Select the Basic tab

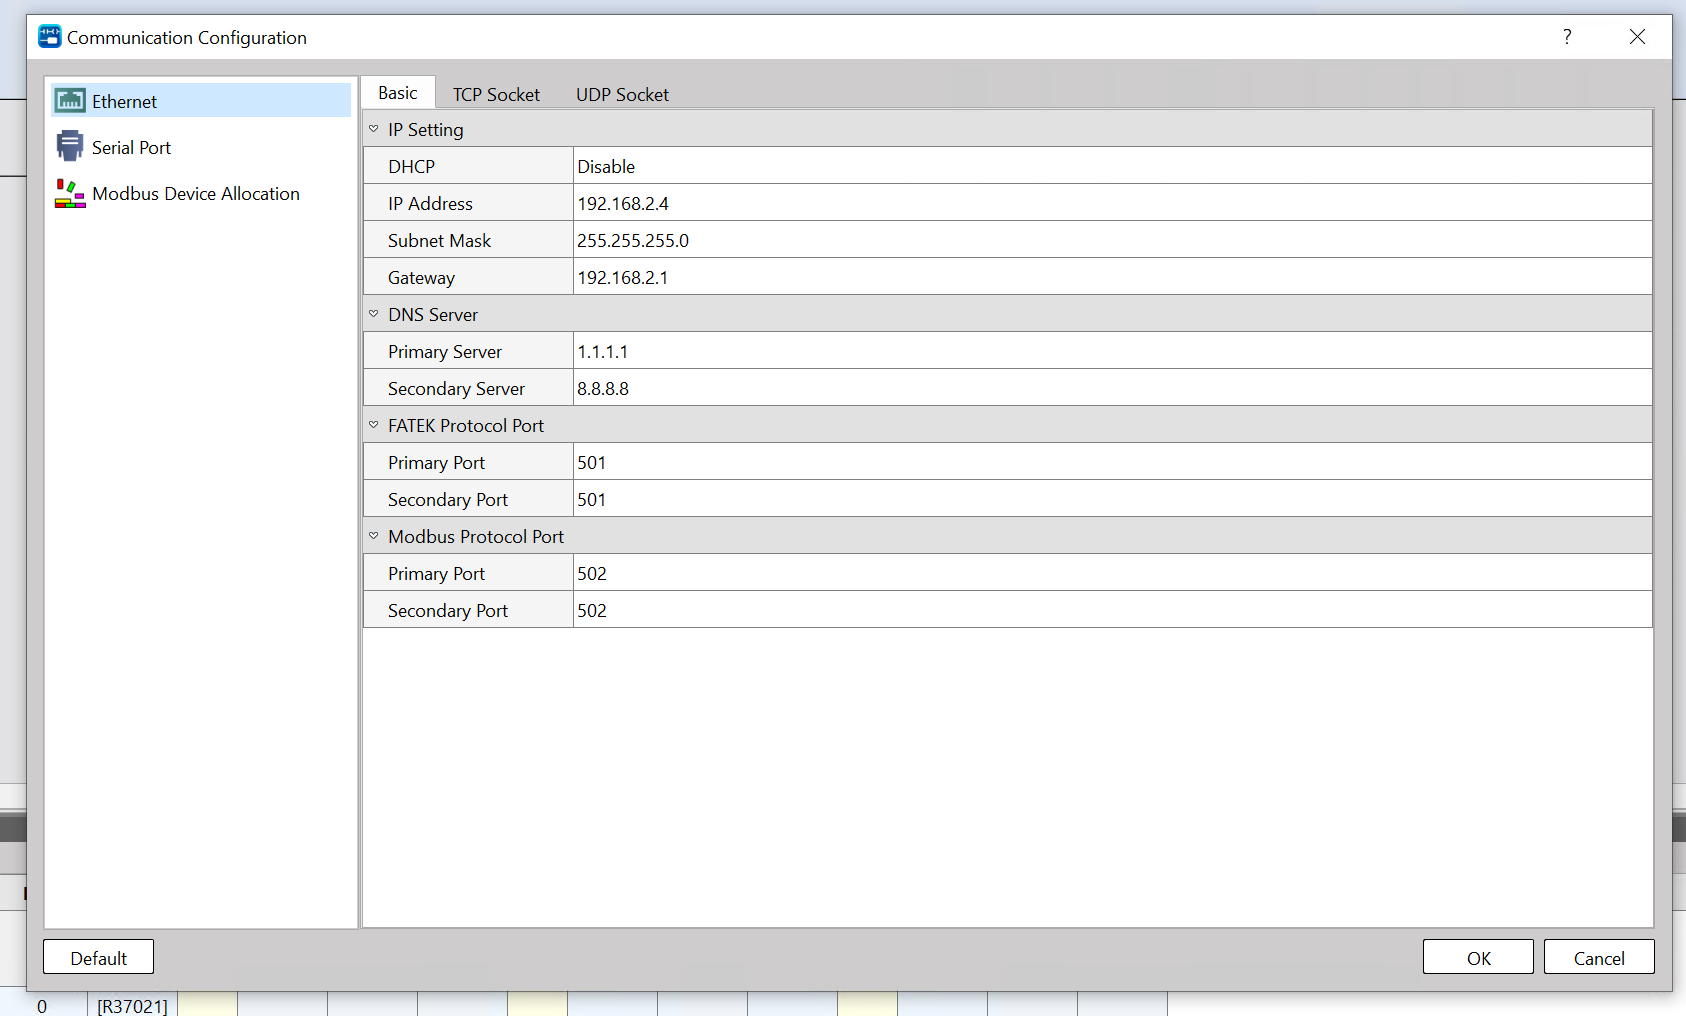click(398, 93)
